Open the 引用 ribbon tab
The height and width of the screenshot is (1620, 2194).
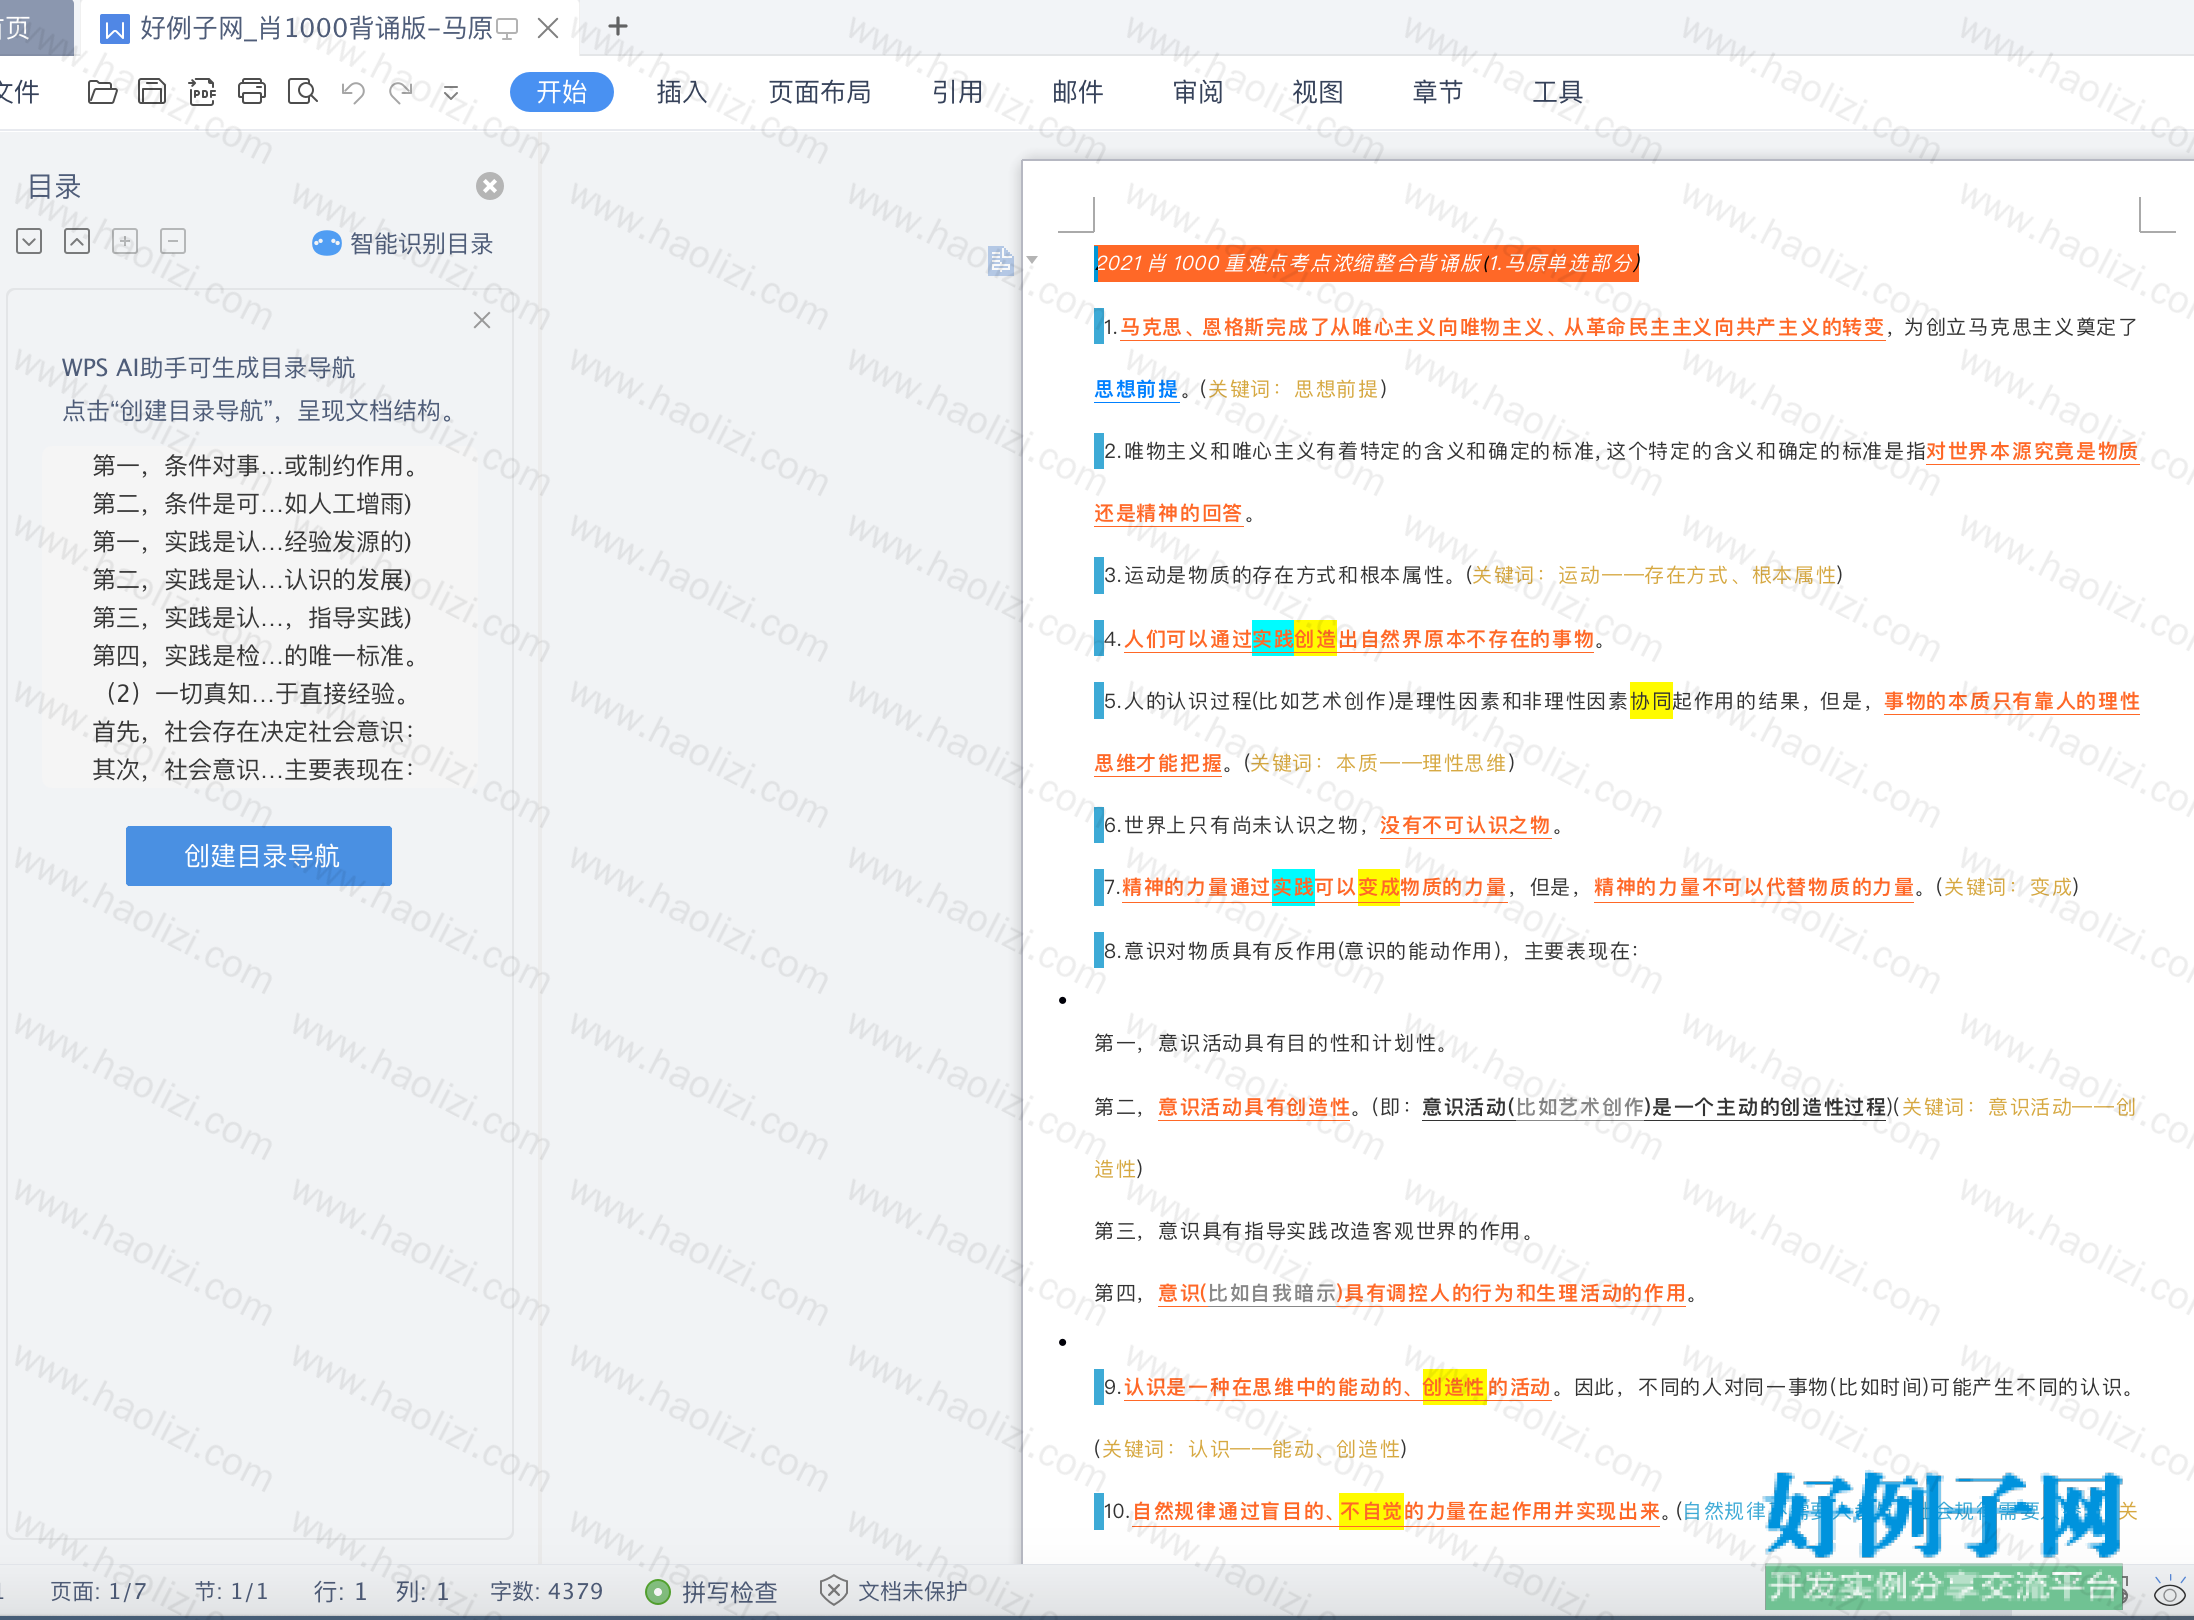pos(958,92)
